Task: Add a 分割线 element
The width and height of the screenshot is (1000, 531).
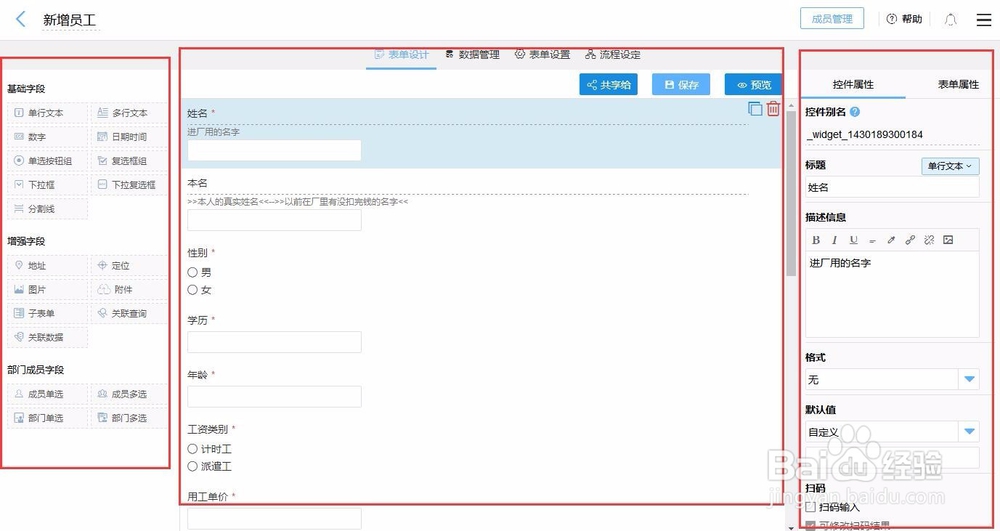Action: click(47, 209)
